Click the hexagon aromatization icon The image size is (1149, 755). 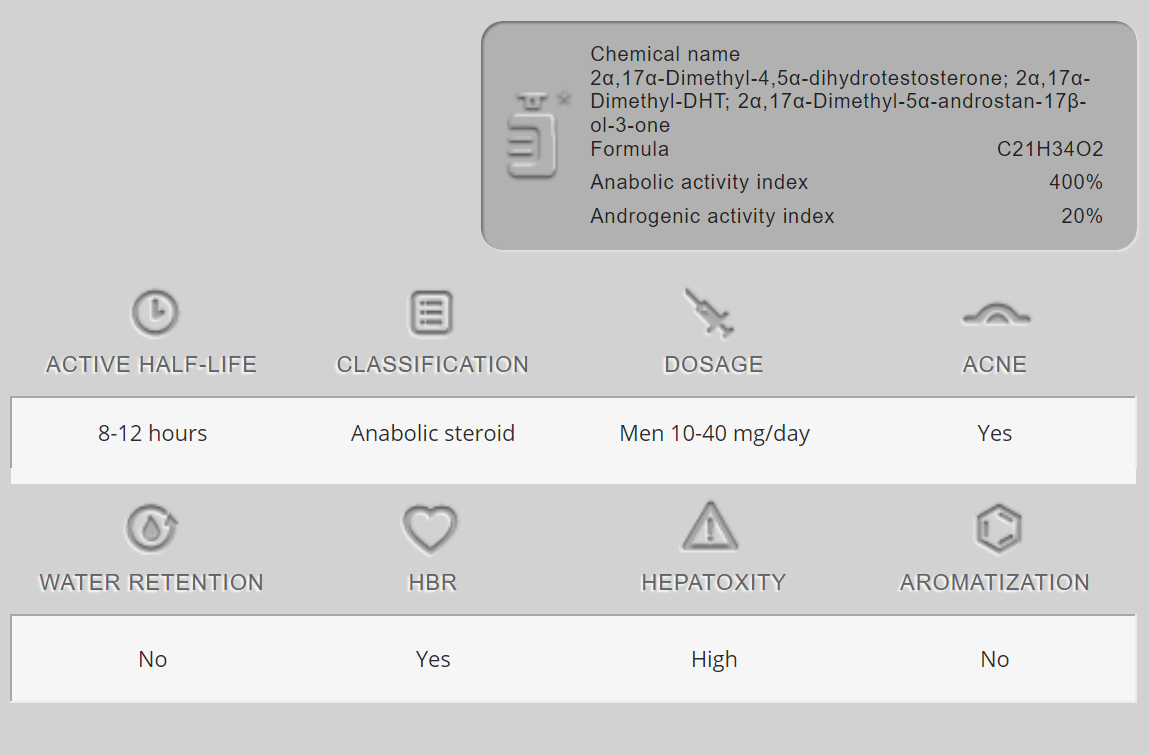point(997,528)
